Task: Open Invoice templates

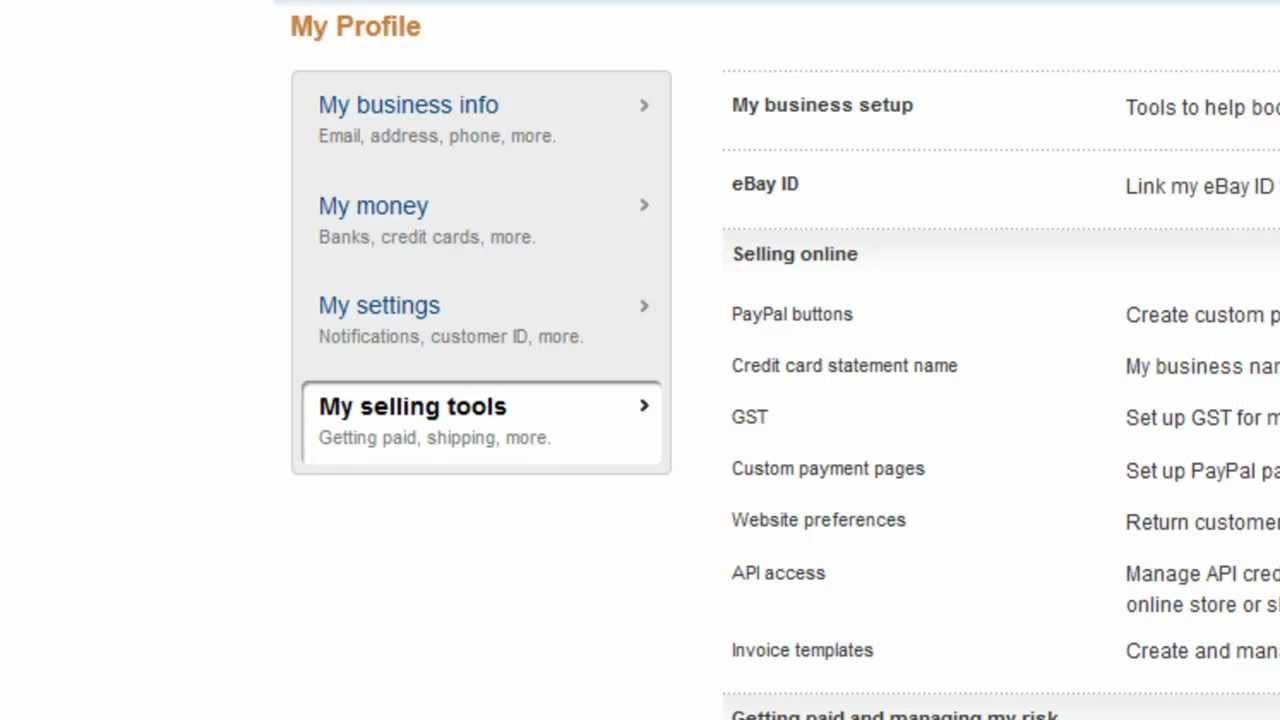Action: (802, 650)
